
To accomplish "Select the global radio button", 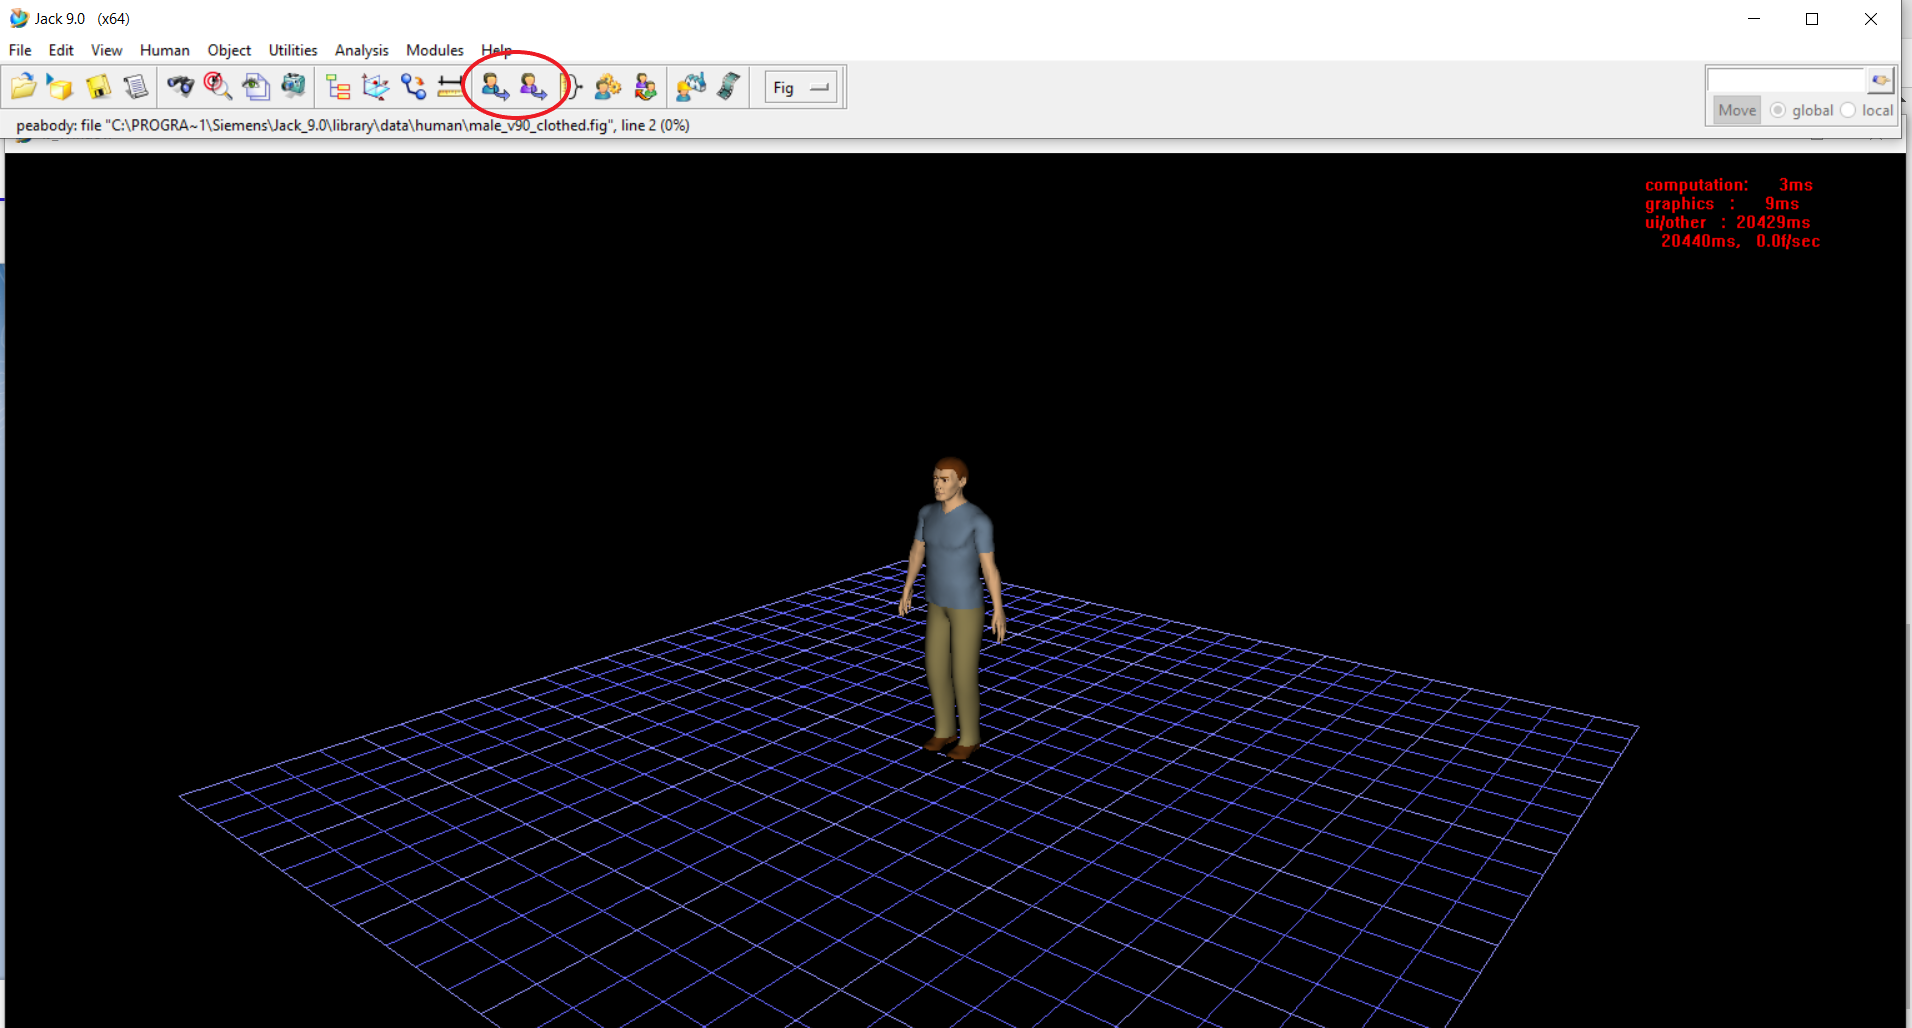I will [1778, 110].
